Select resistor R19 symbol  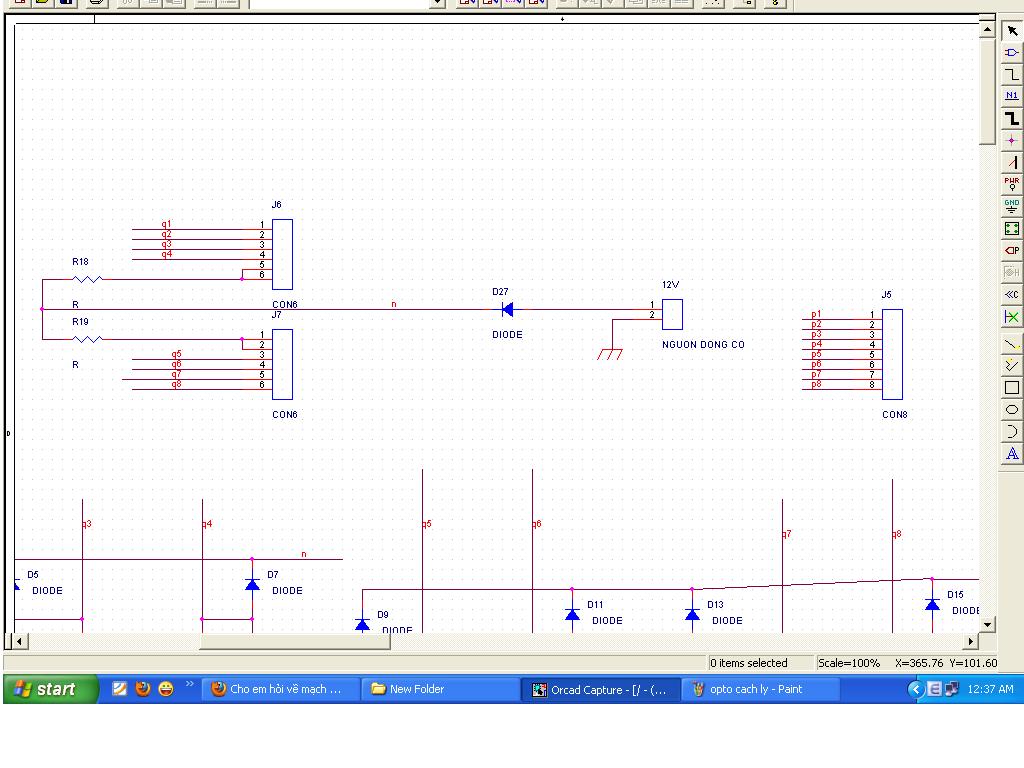(88, 339)
